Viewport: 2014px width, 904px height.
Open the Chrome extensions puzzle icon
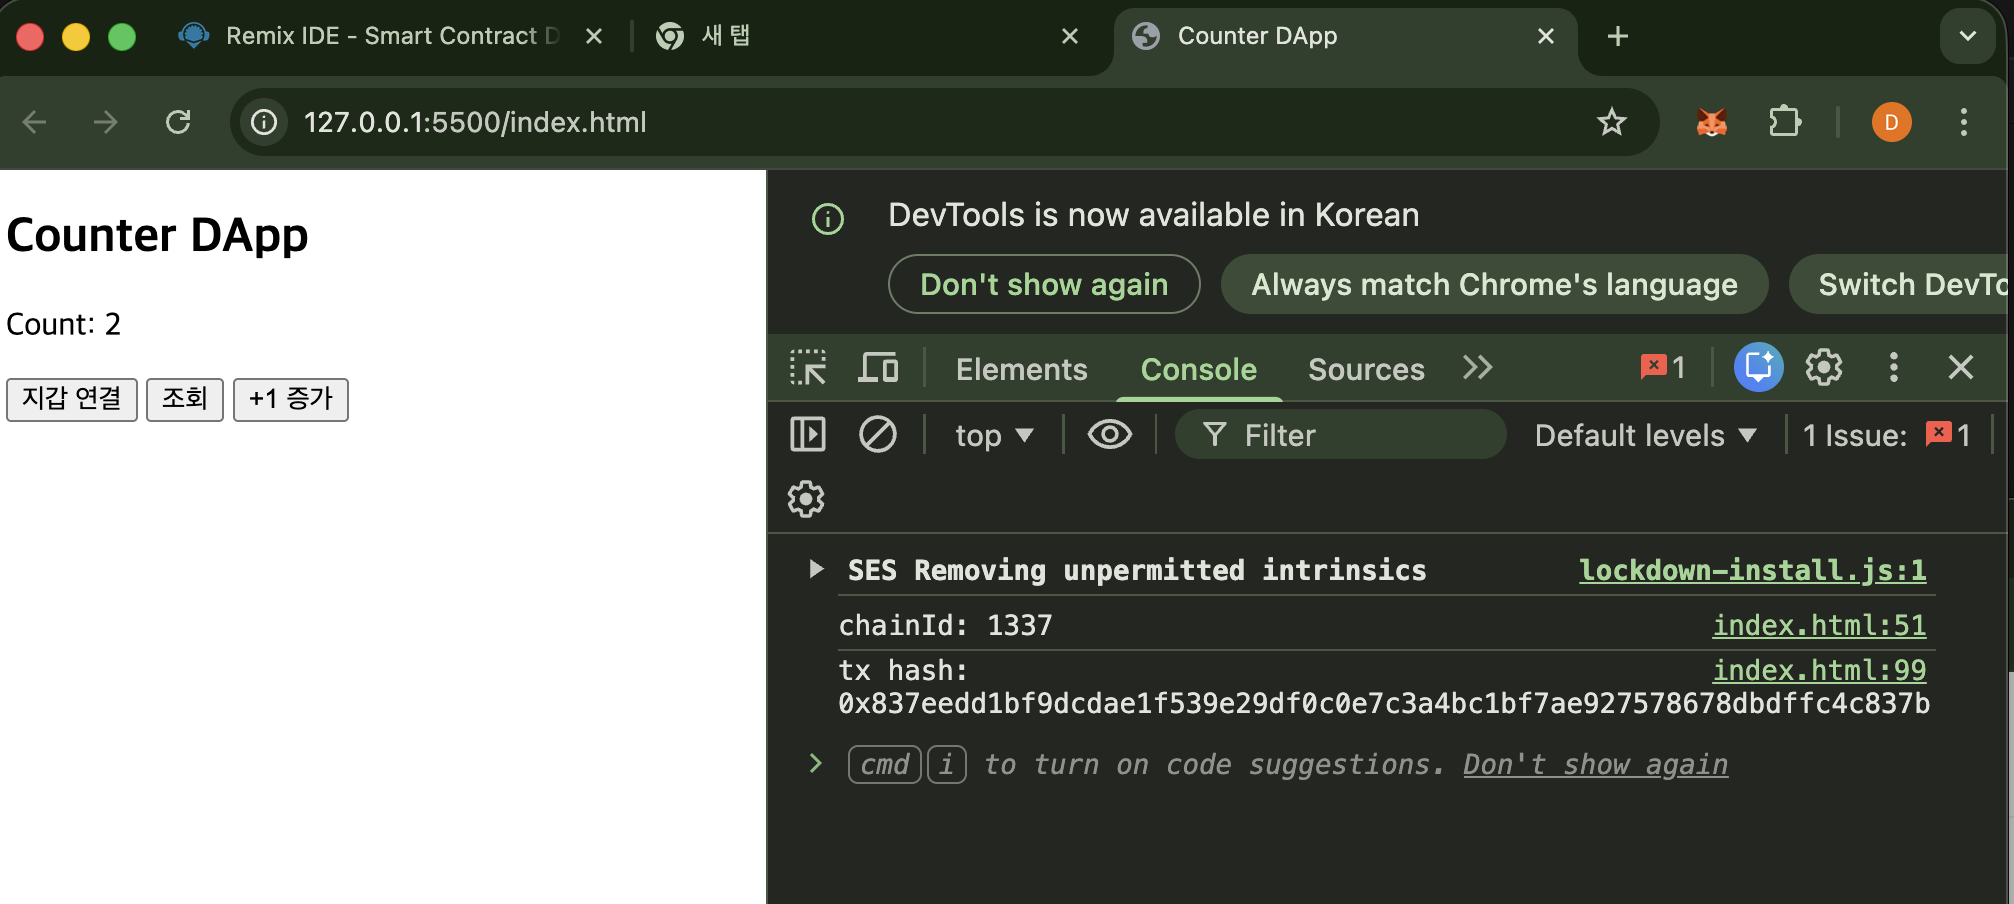point(1785,122)
